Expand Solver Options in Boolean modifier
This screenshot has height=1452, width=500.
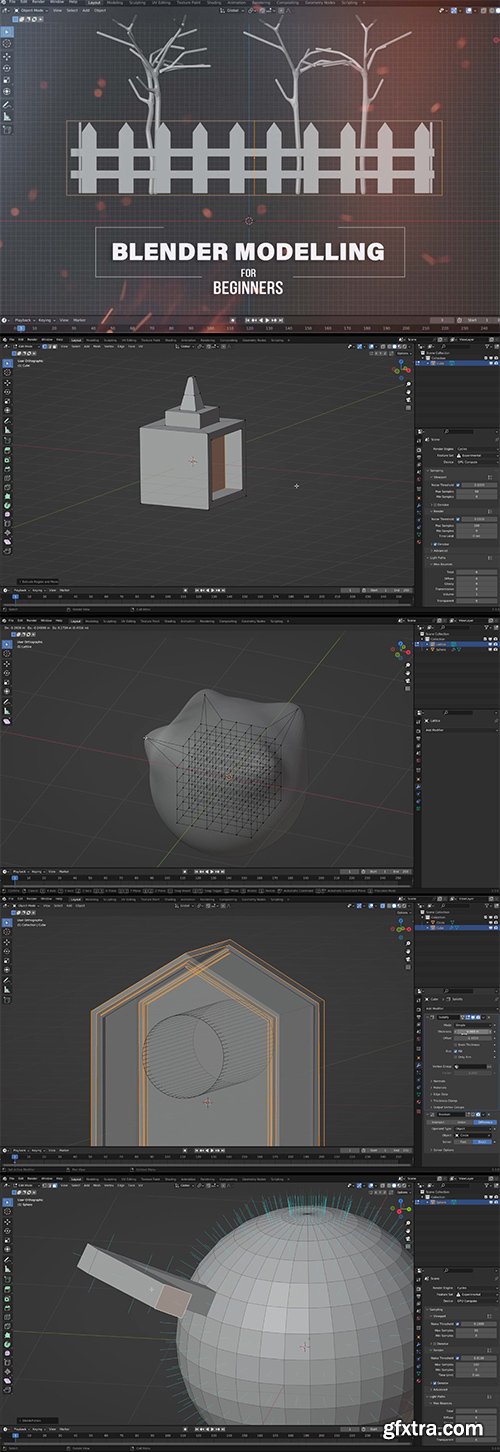click(x=442, y=1149)
